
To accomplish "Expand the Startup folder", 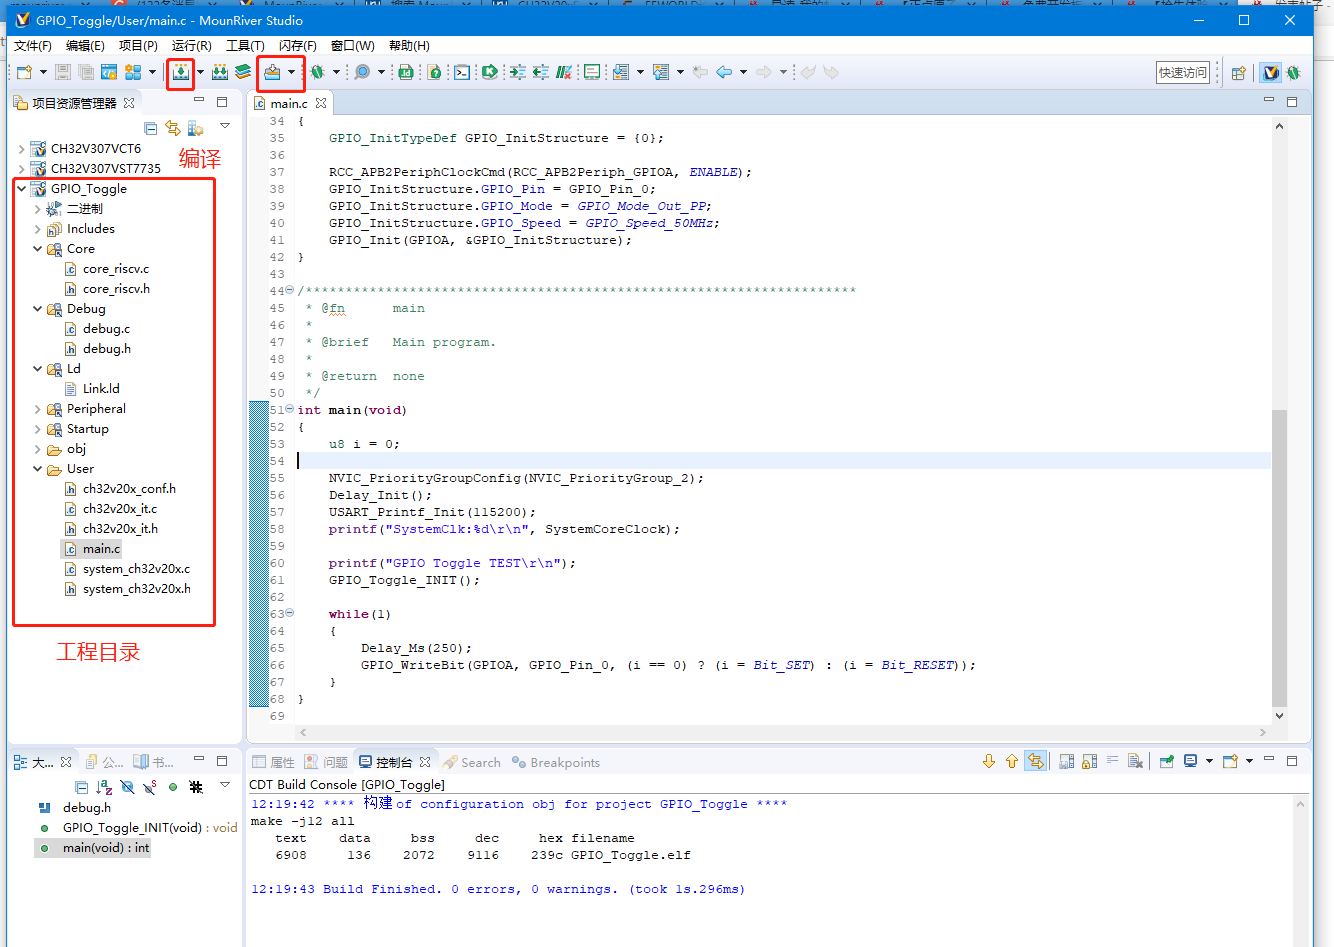I will 38,428.
